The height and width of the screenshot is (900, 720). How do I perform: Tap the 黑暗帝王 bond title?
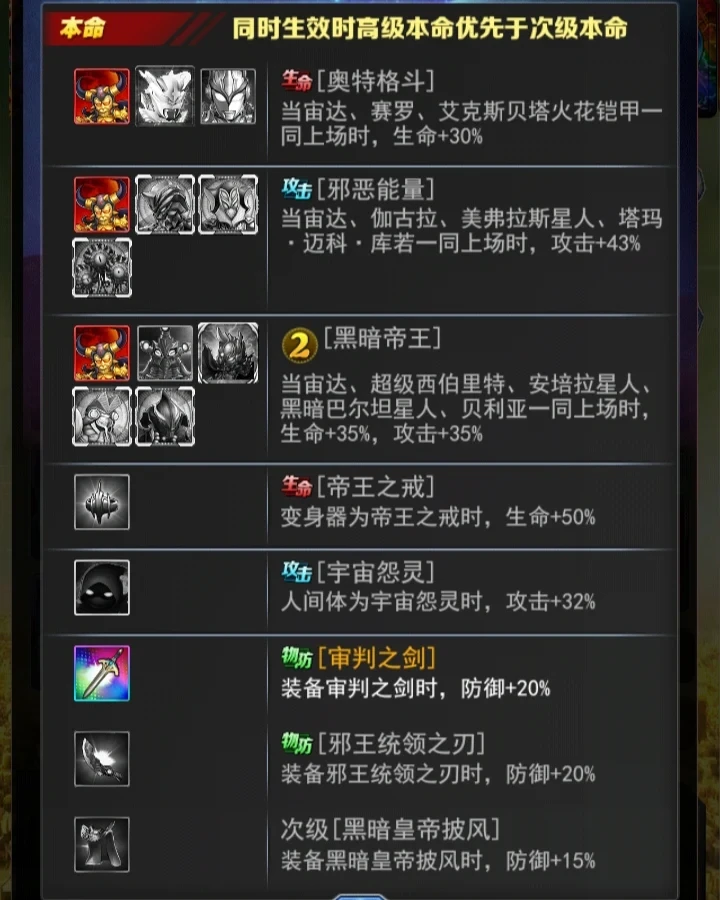382,338
